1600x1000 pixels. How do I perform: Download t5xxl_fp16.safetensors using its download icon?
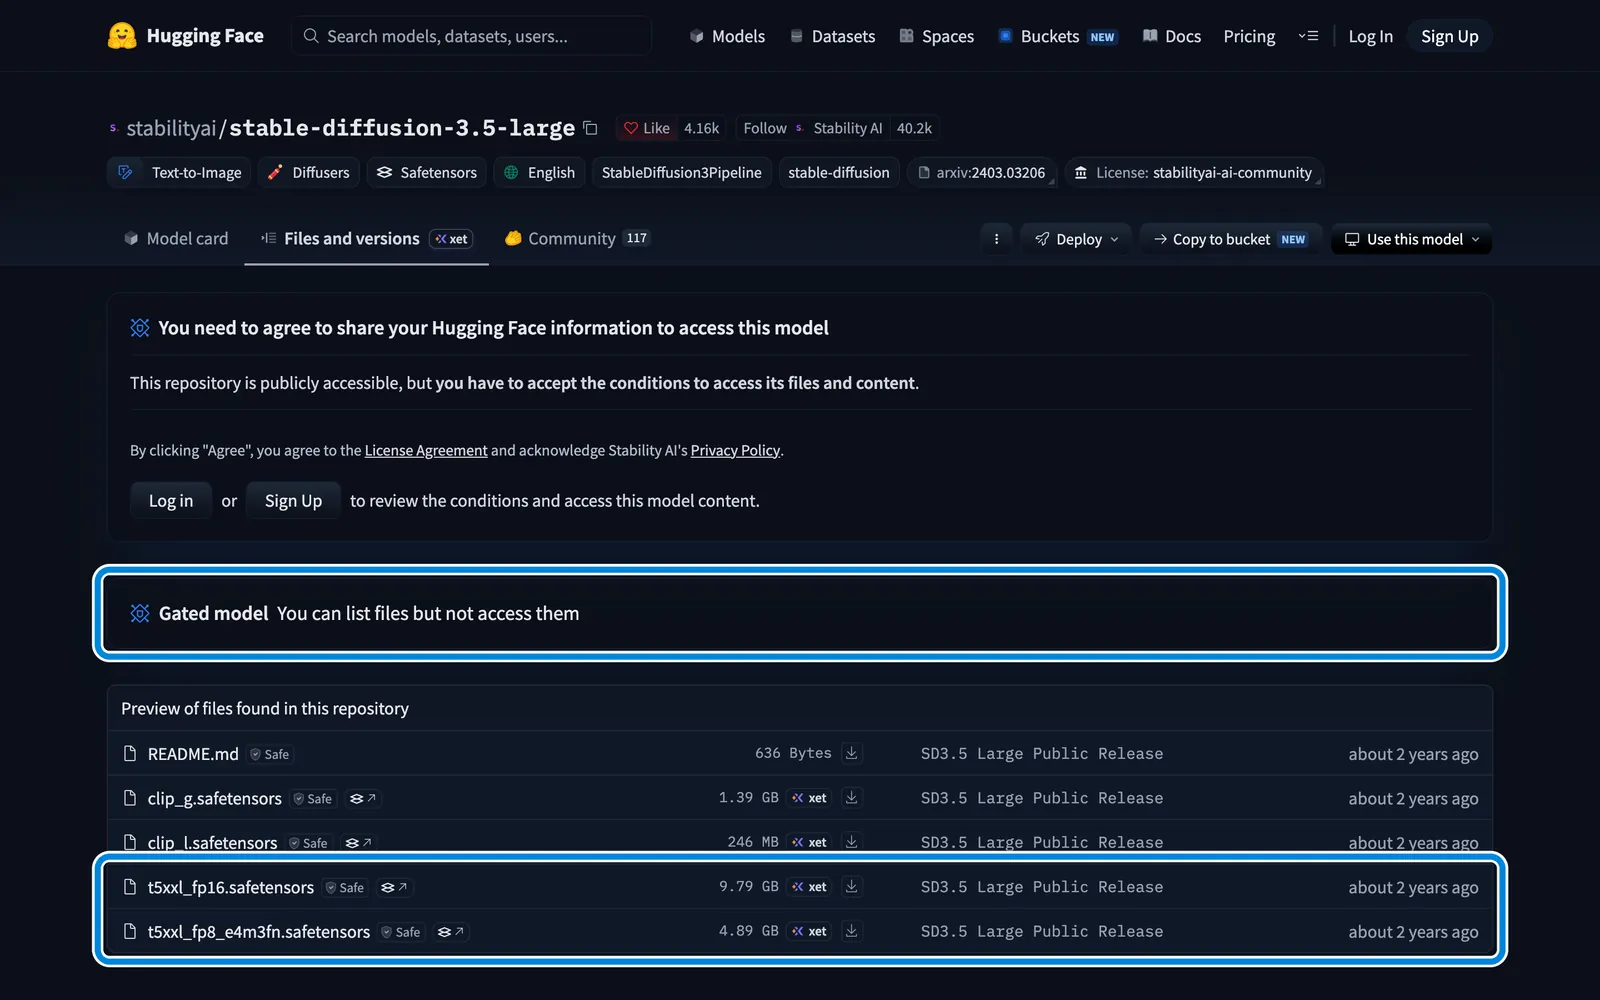coord(851,887)
